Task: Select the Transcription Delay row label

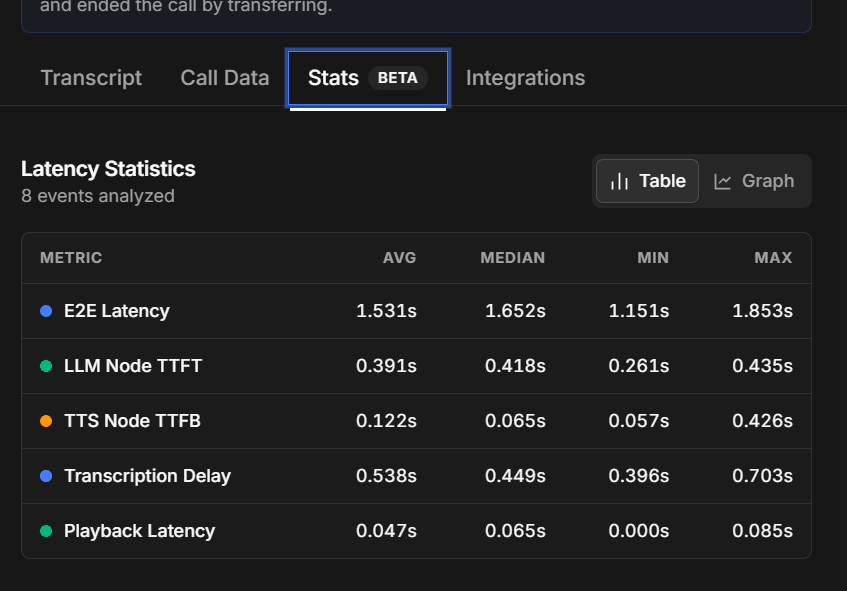Action: pos(147,476)
